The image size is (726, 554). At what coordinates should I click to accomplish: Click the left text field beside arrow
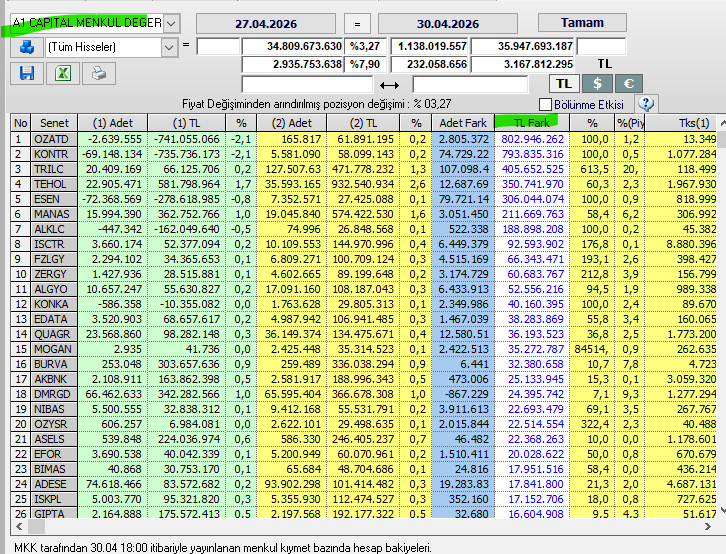tap(307, 85)
